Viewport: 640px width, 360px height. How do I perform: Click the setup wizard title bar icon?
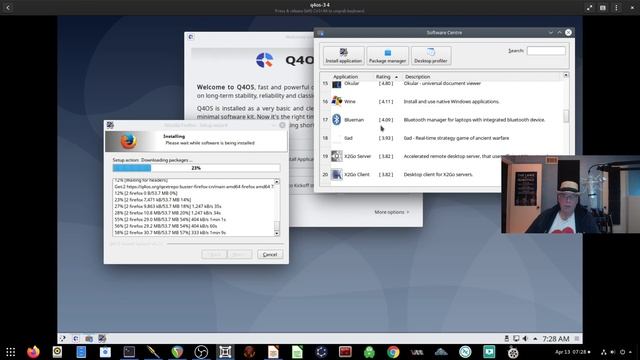(x=110, y=125)
